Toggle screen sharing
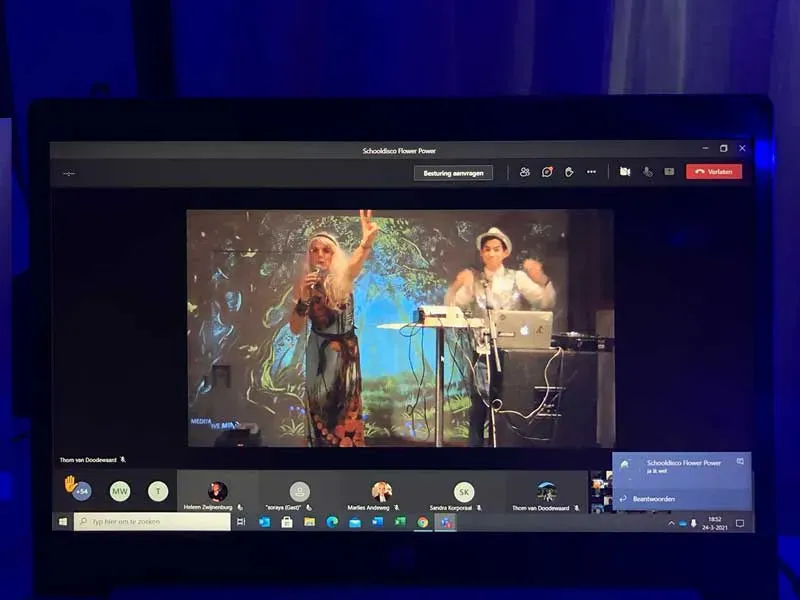Image resolution: width=800 pixels, height=600 pixels. pos(669,172)
